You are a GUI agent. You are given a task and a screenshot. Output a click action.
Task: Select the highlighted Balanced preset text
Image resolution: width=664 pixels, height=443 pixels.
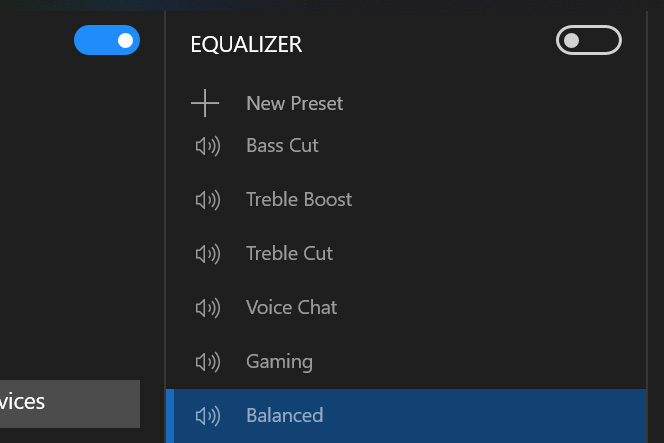[x=285, y=415]
